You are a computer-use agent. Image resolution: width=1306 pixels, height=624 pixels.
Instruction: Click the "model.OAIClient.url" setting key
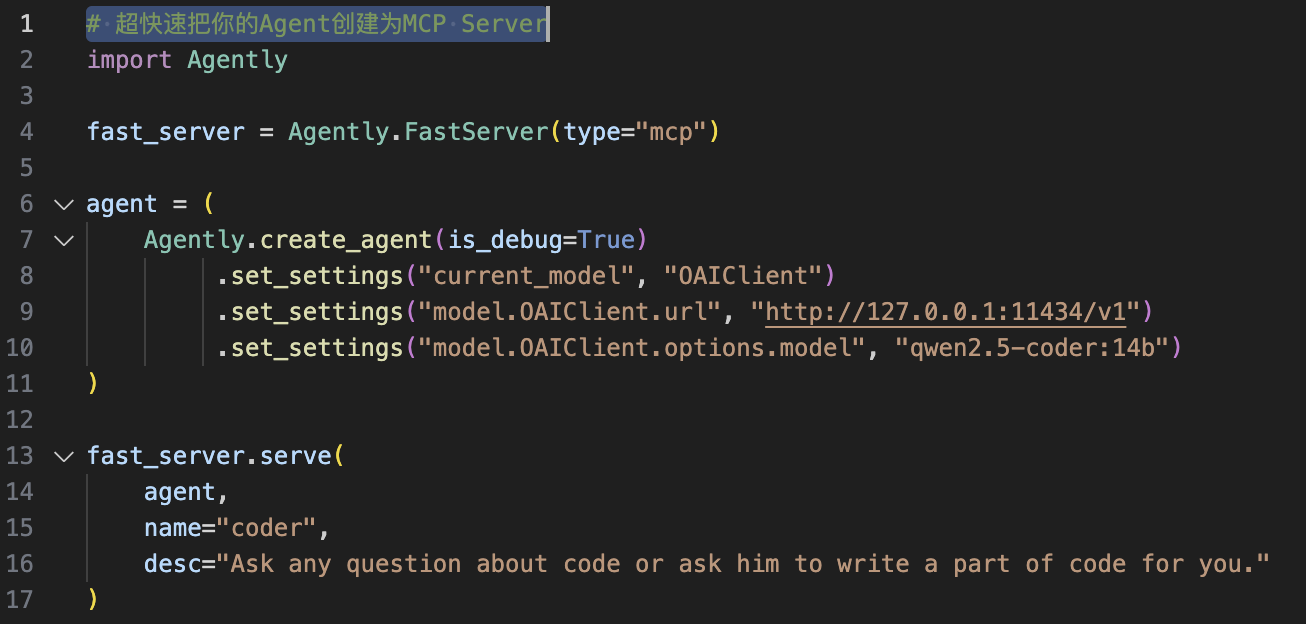pyautogui.click(x=569, y=312)
